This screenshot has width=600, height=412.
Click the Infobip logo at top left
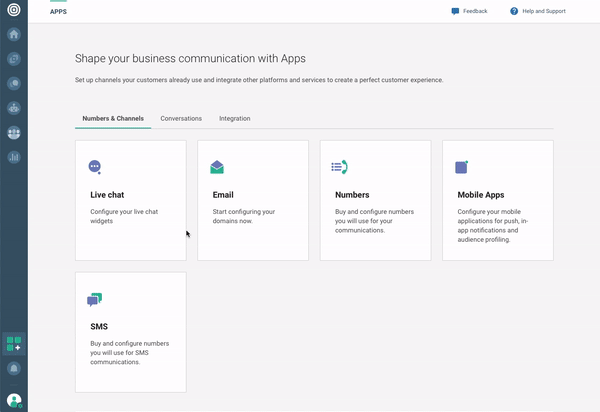pyautogui.click(x=14, y=11)
